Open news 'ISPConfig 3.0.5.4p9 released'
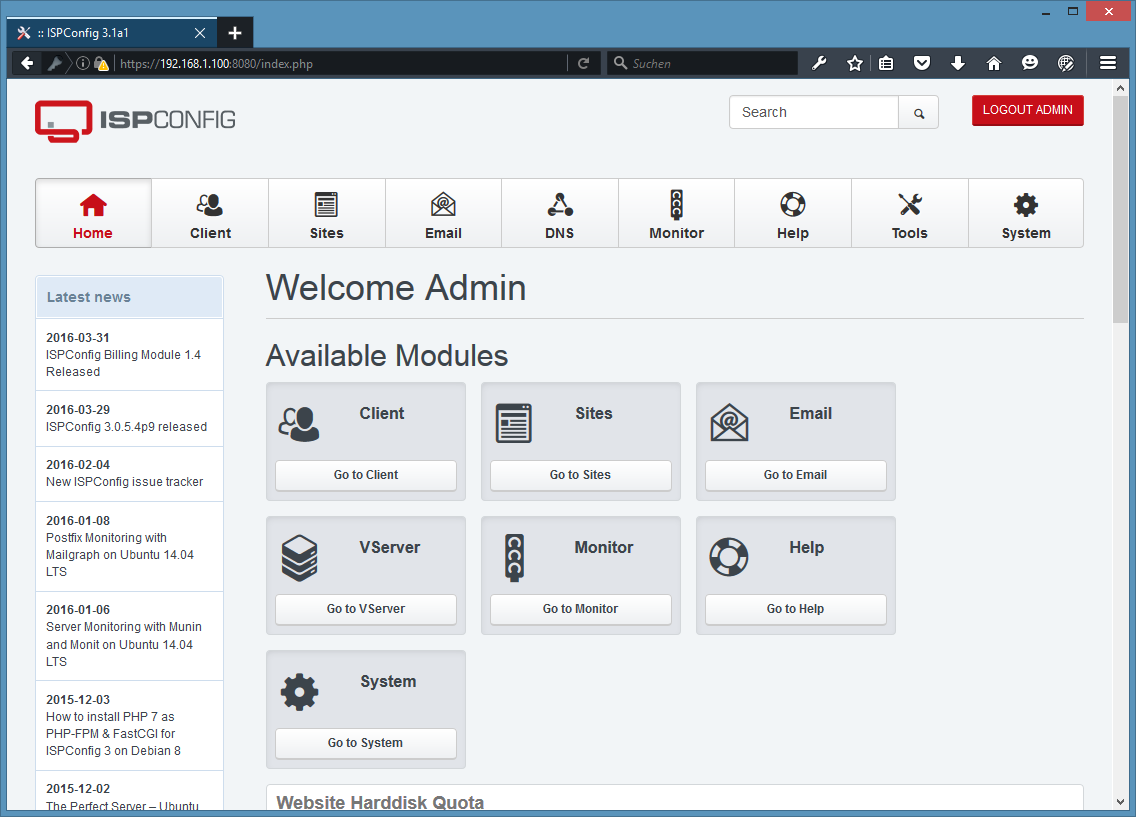Image resolution: width=1136 pixels, height=817 pixels. click(x=126, y=427)
